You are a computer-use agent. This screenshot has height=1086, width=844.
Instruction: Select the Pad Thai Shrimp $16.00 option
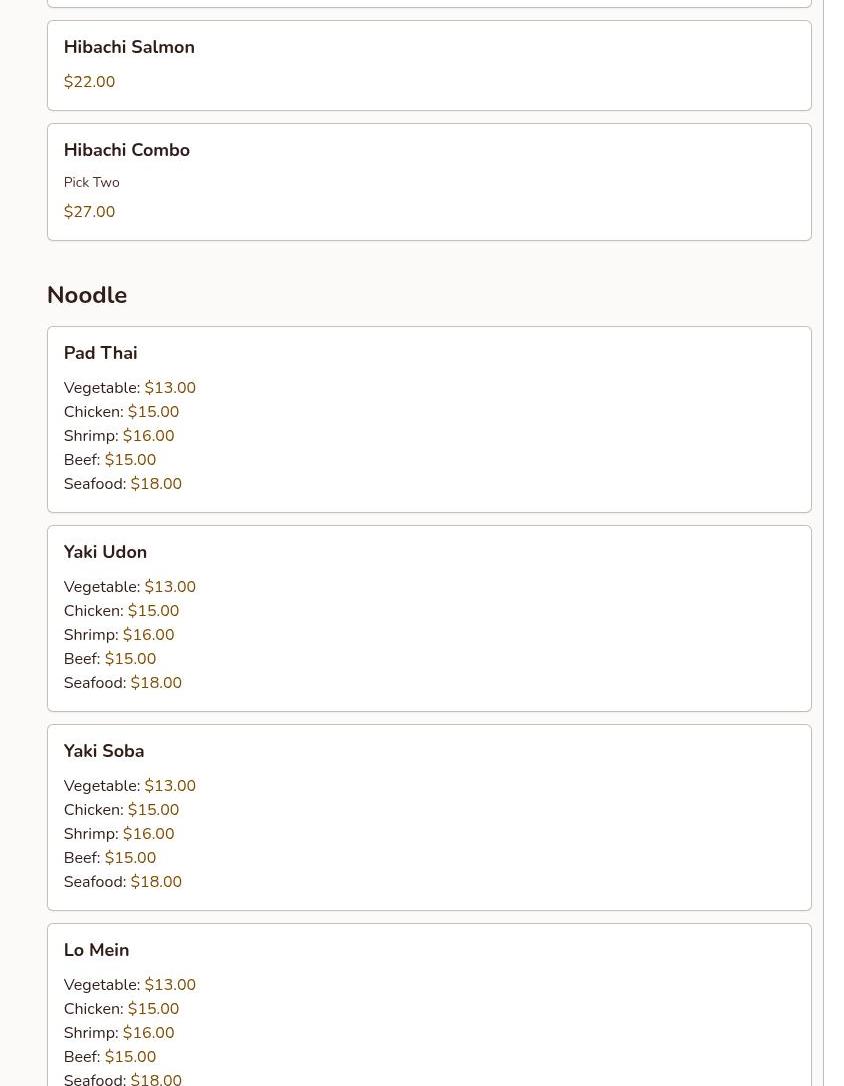(x=118, y=436)
